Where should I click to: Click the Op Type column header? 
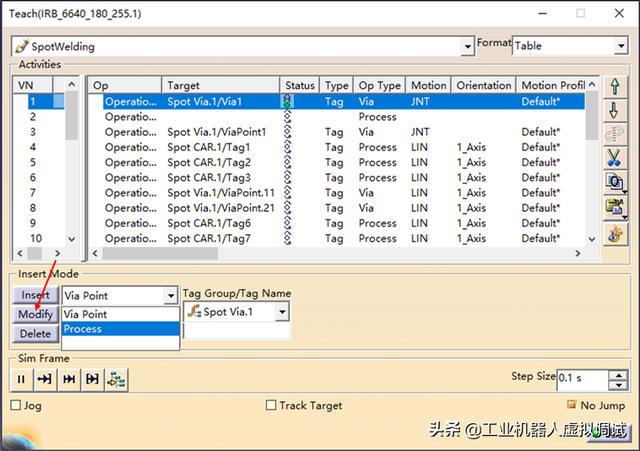click(x=379, y=85)
